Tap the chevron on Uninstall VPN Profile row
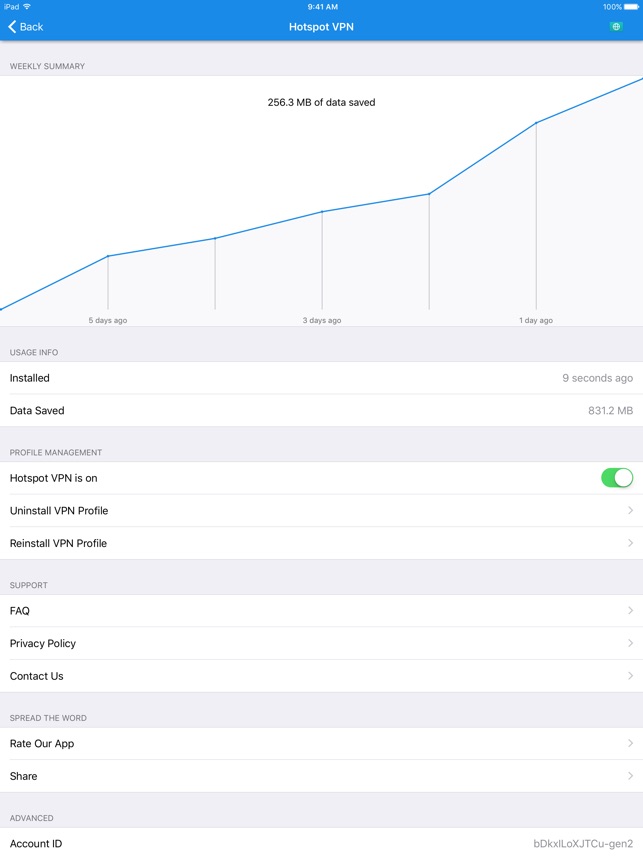 [x=630, y=511]
